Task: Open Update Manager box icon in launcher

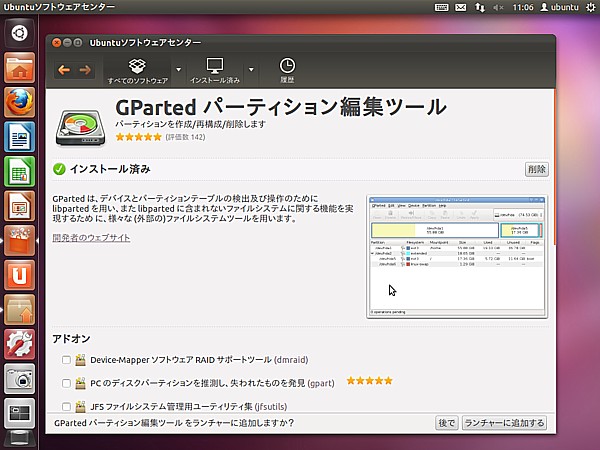Action: pos(20,309)
